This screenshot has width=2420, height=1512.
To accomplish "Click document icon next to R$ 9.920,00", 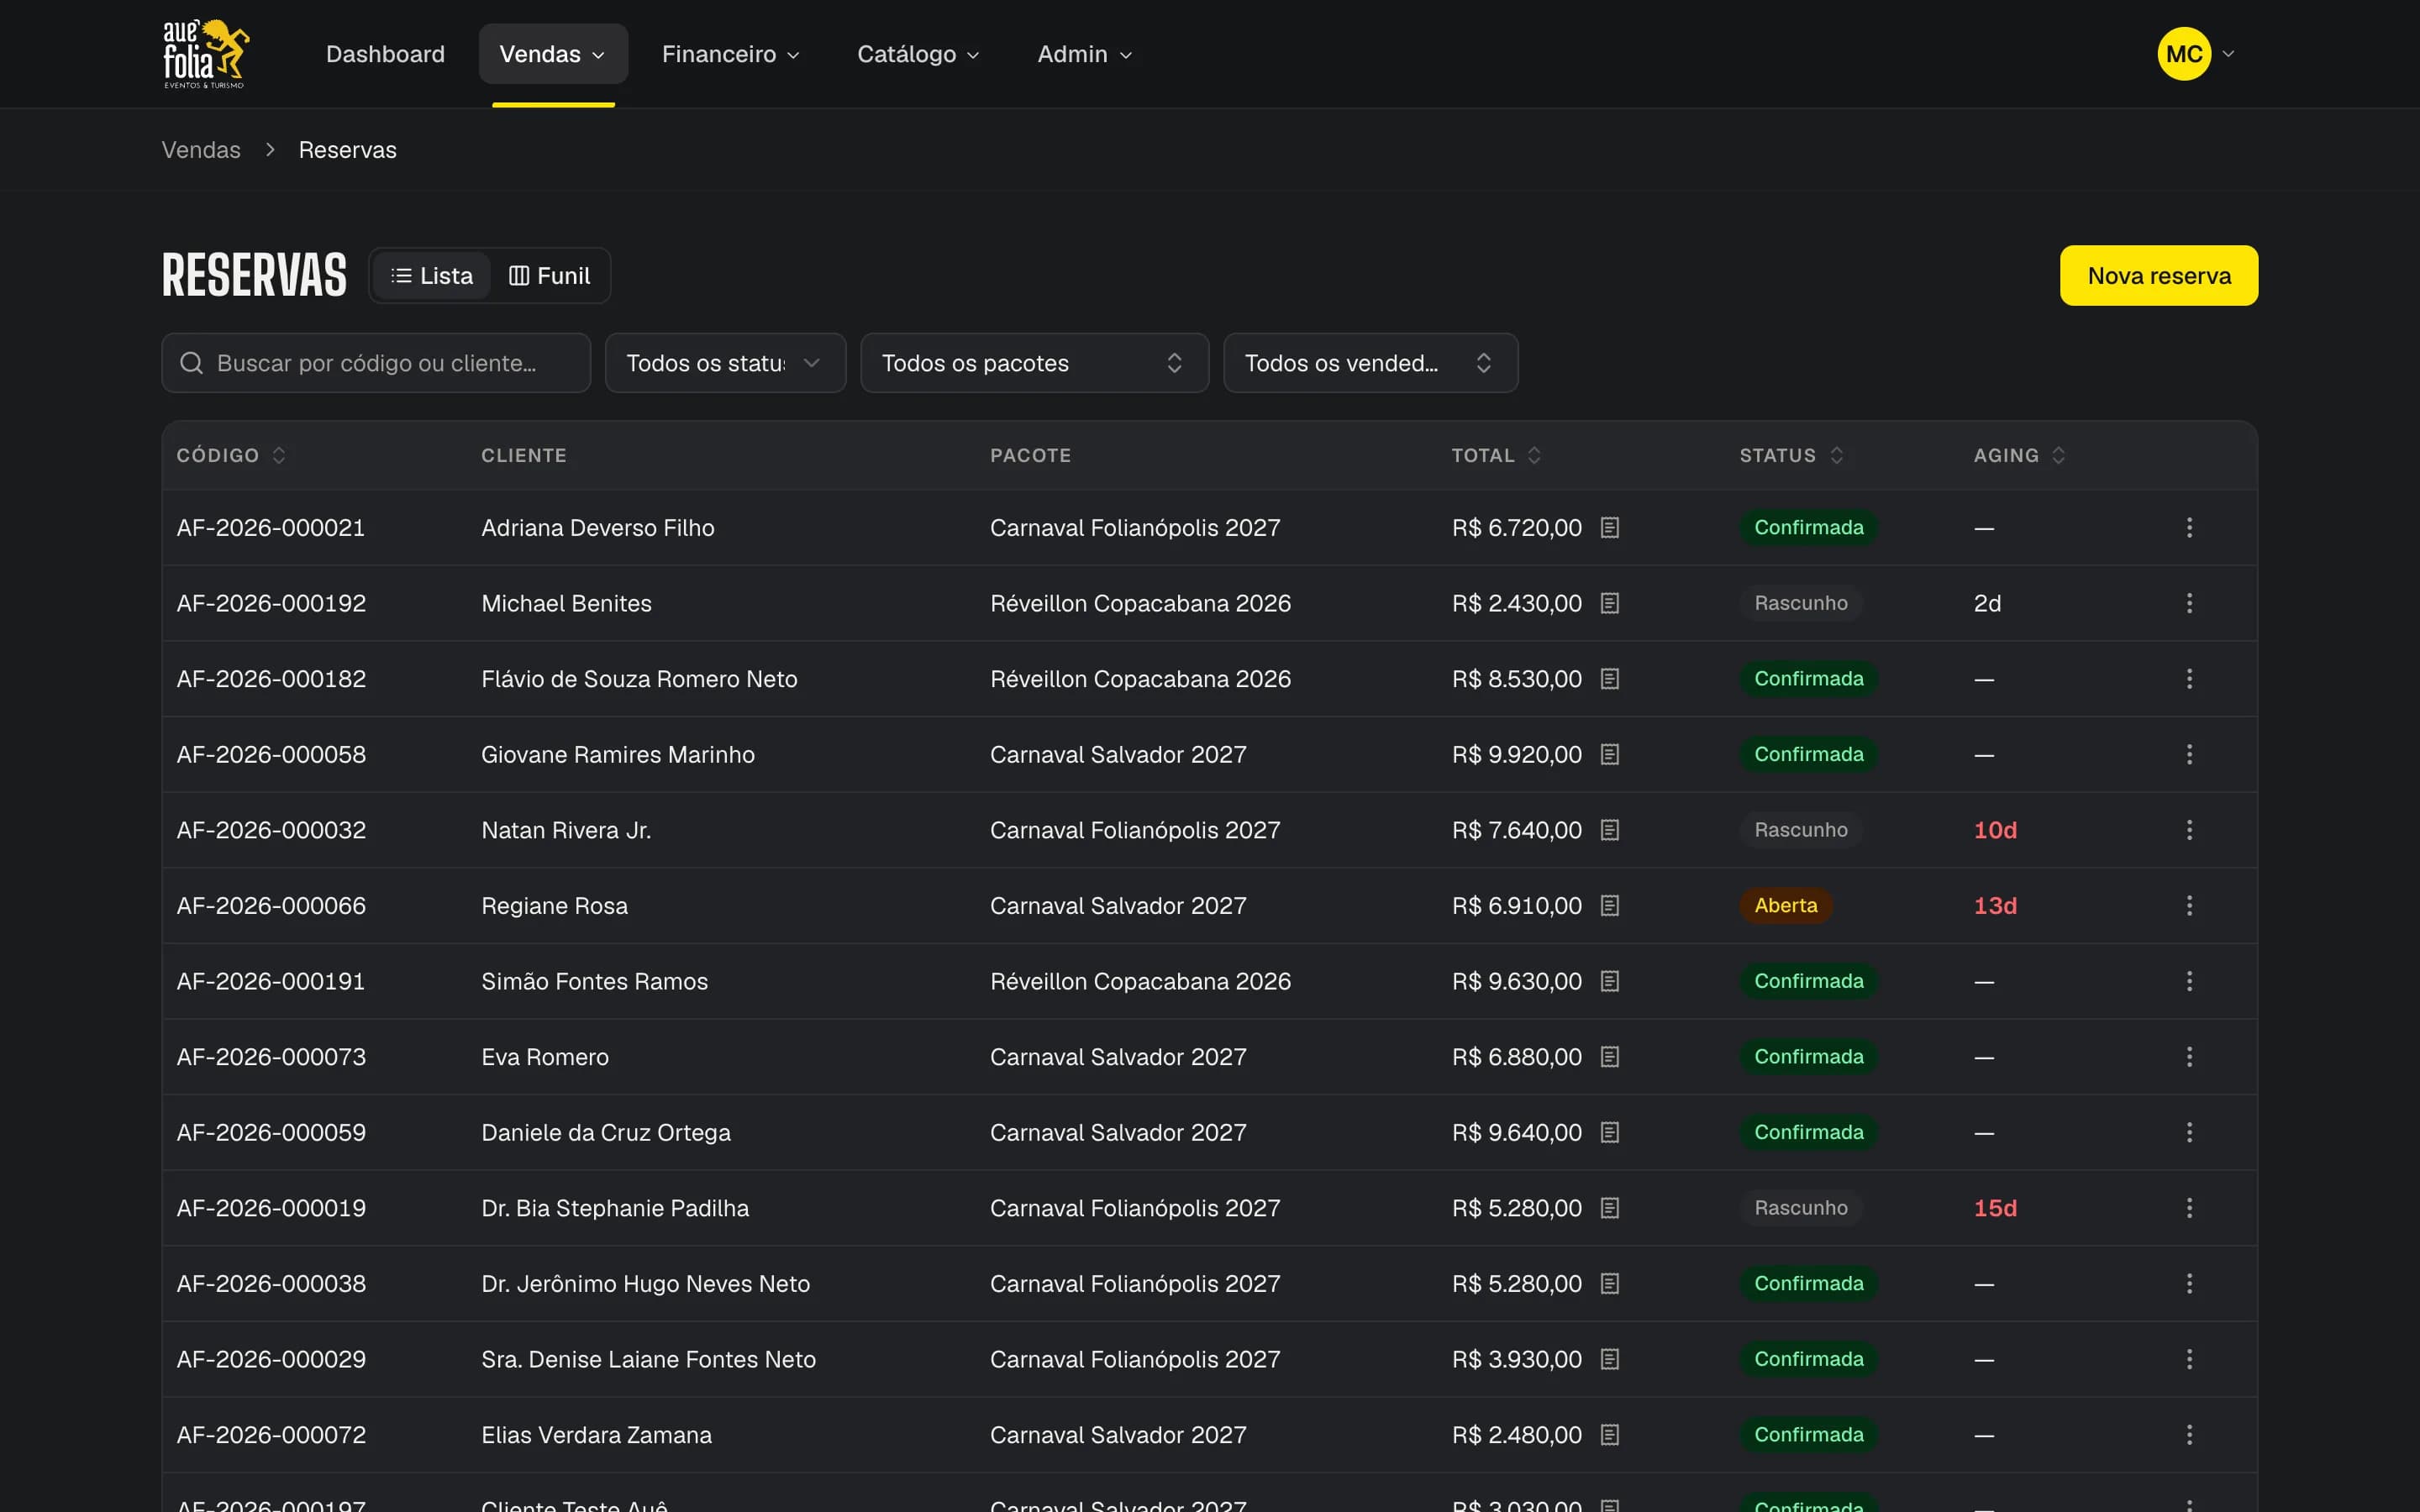I will coord(1609,754).
